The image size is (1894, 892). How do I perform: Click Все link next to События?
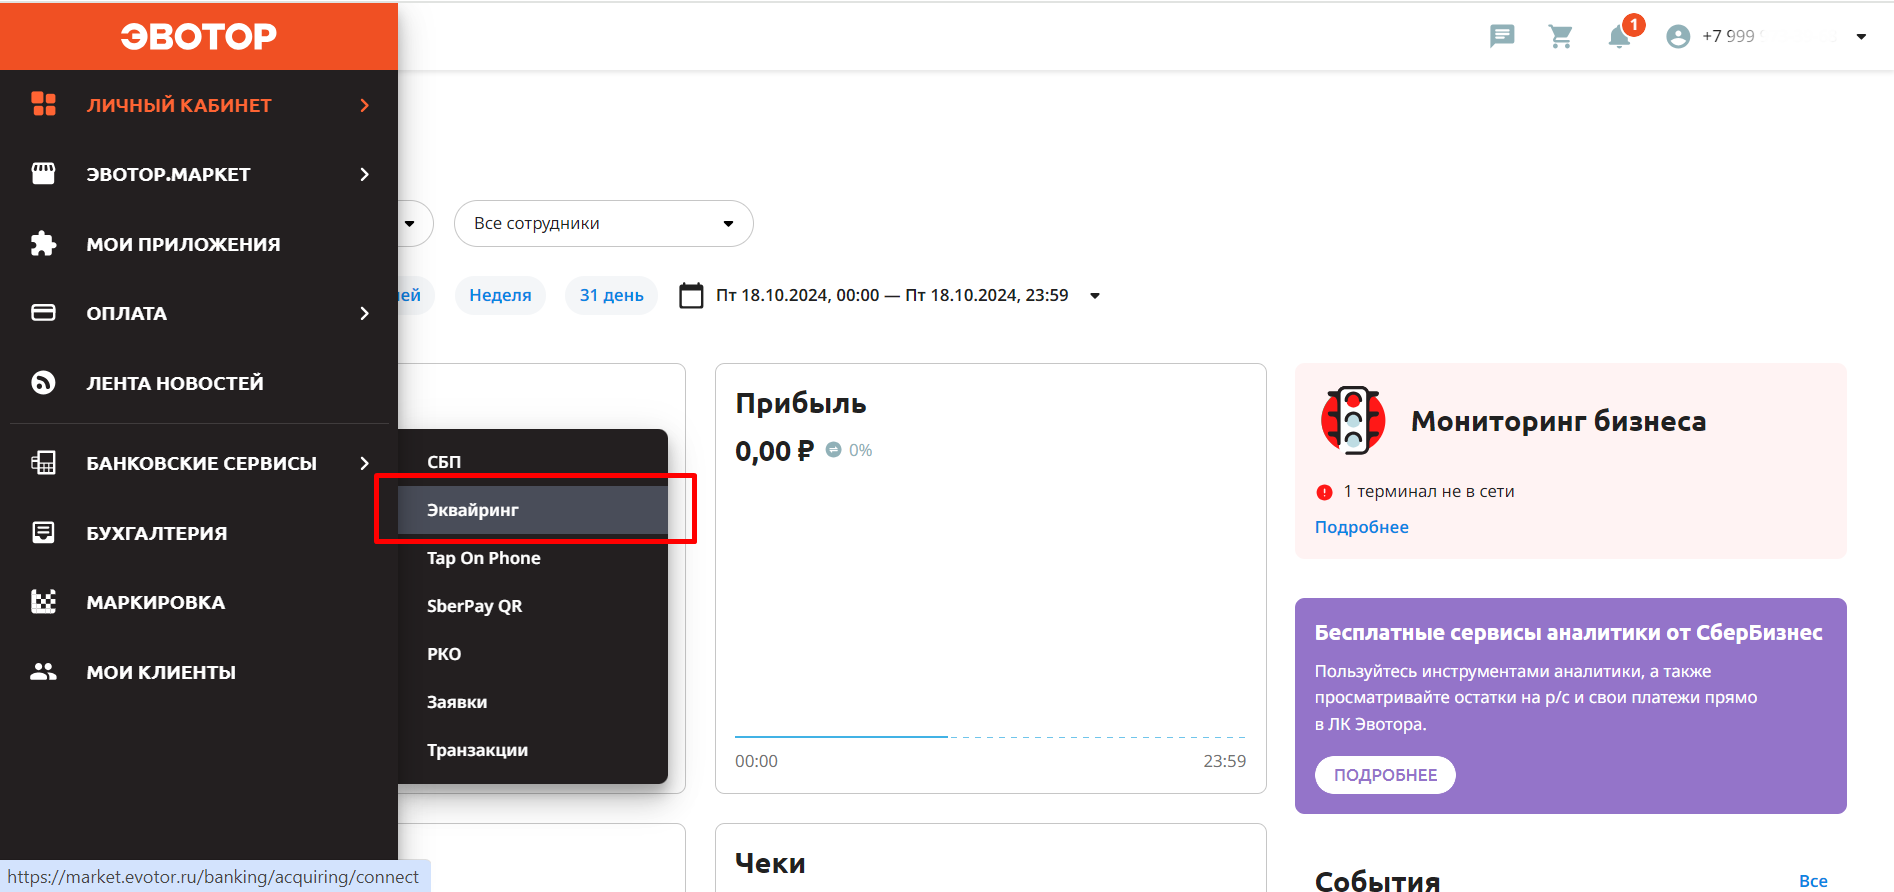1813,880
